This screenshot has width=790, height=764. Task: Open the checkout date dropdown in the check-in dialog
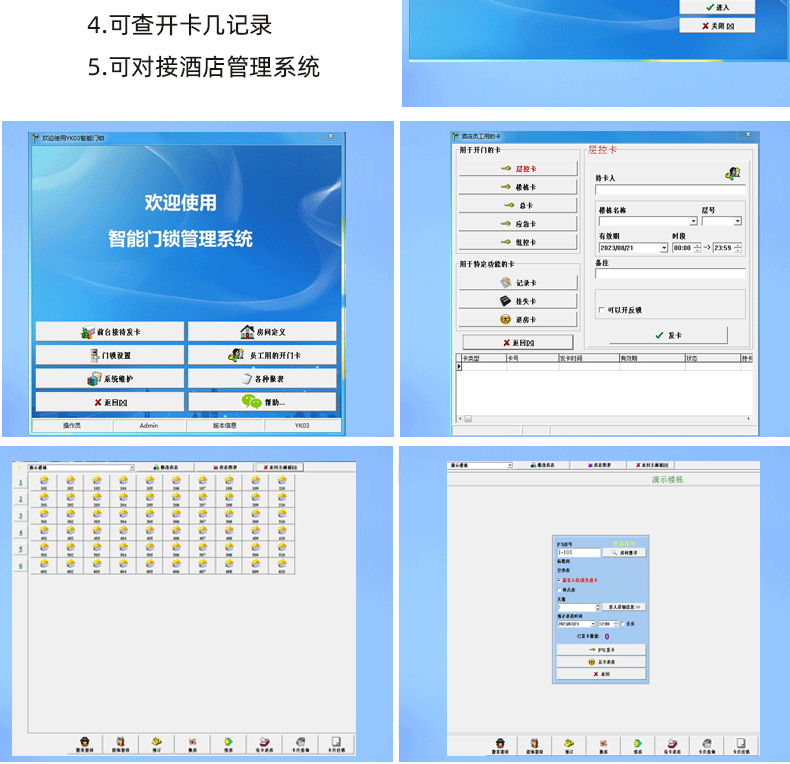point(592,624)
